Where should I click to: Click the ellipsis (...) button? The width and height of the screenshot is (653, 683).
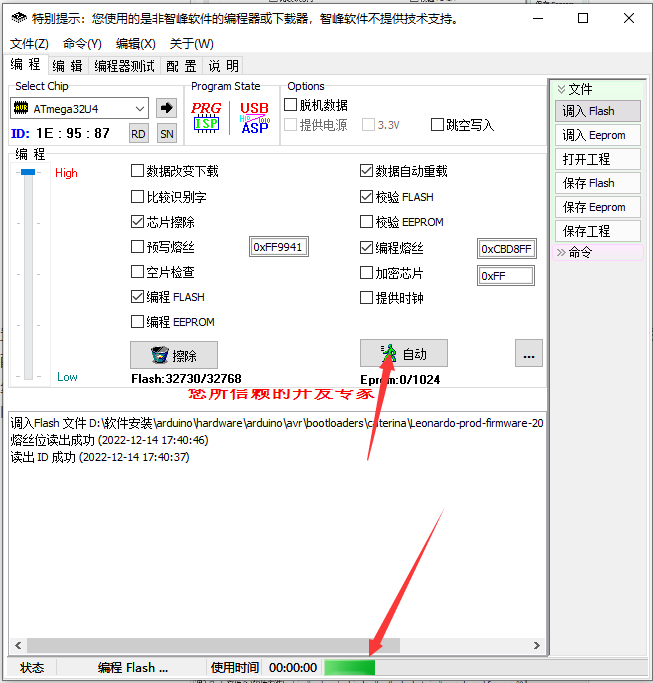point(528,353)
